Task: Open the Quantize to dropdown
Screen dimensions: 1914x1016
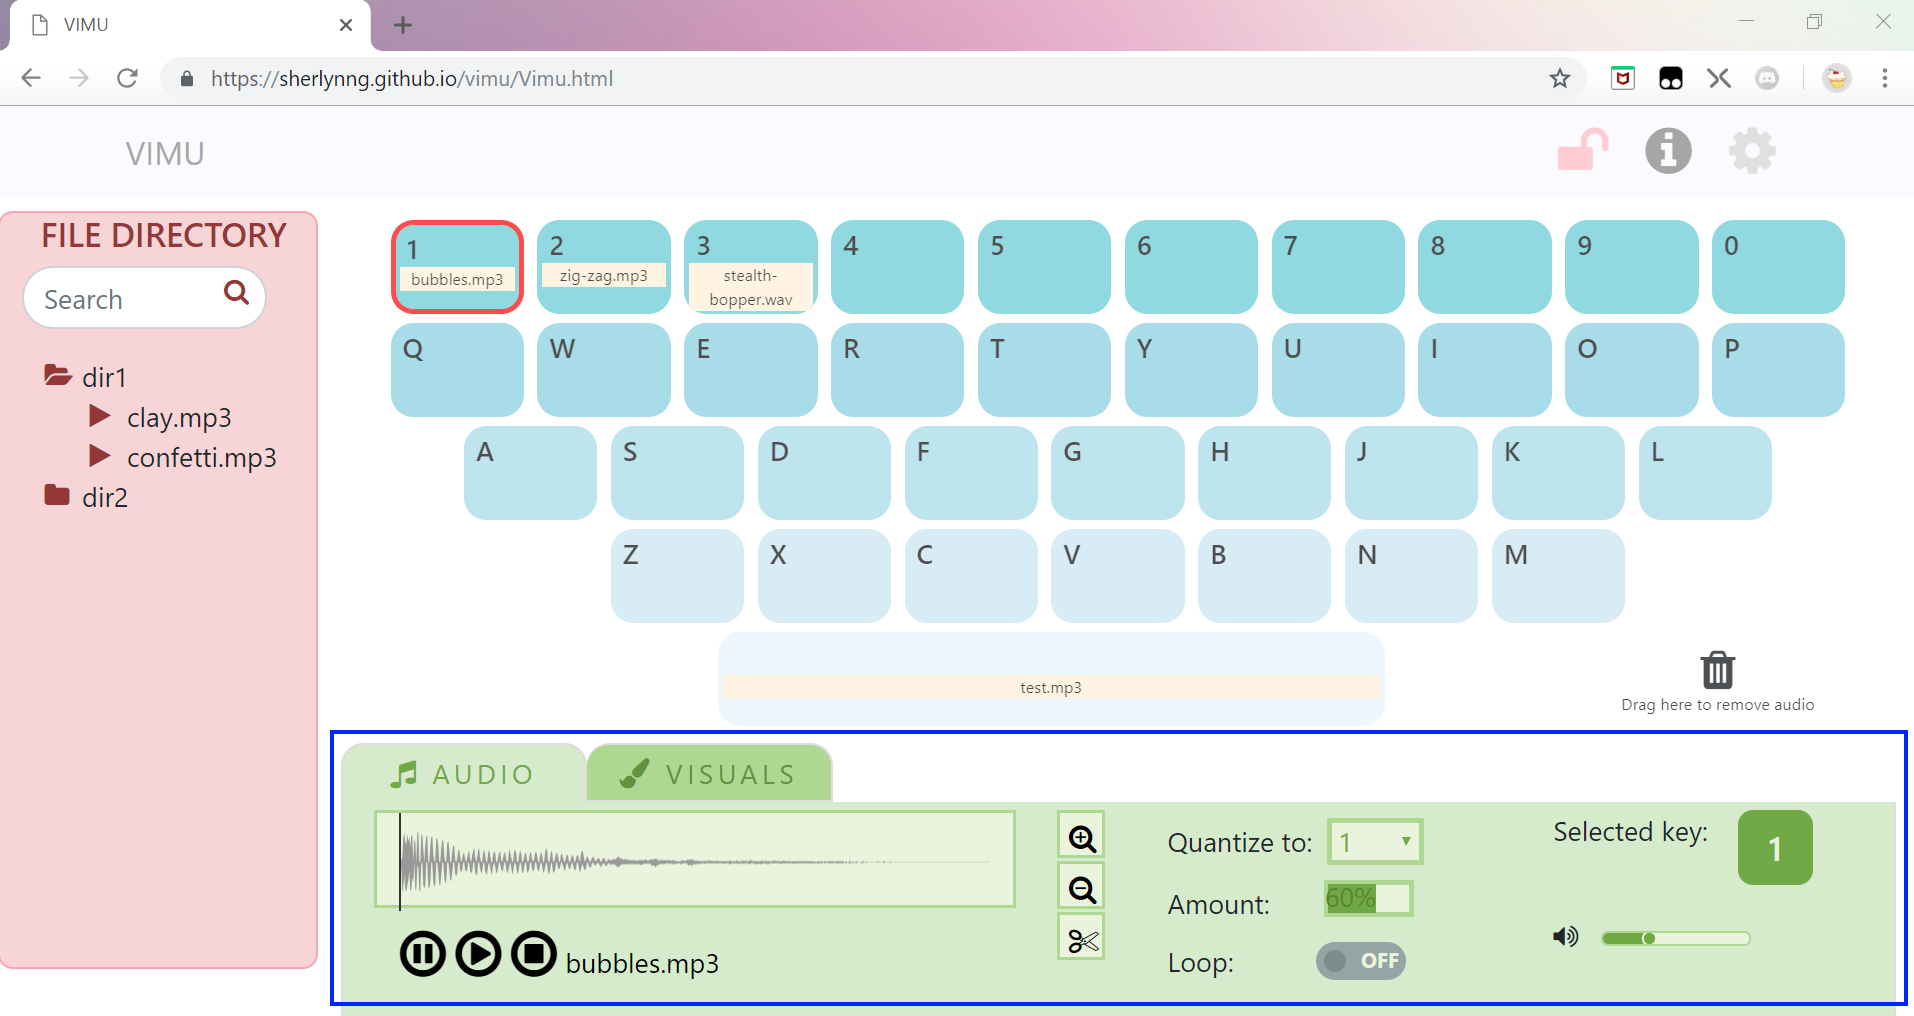Action: 1374,841
